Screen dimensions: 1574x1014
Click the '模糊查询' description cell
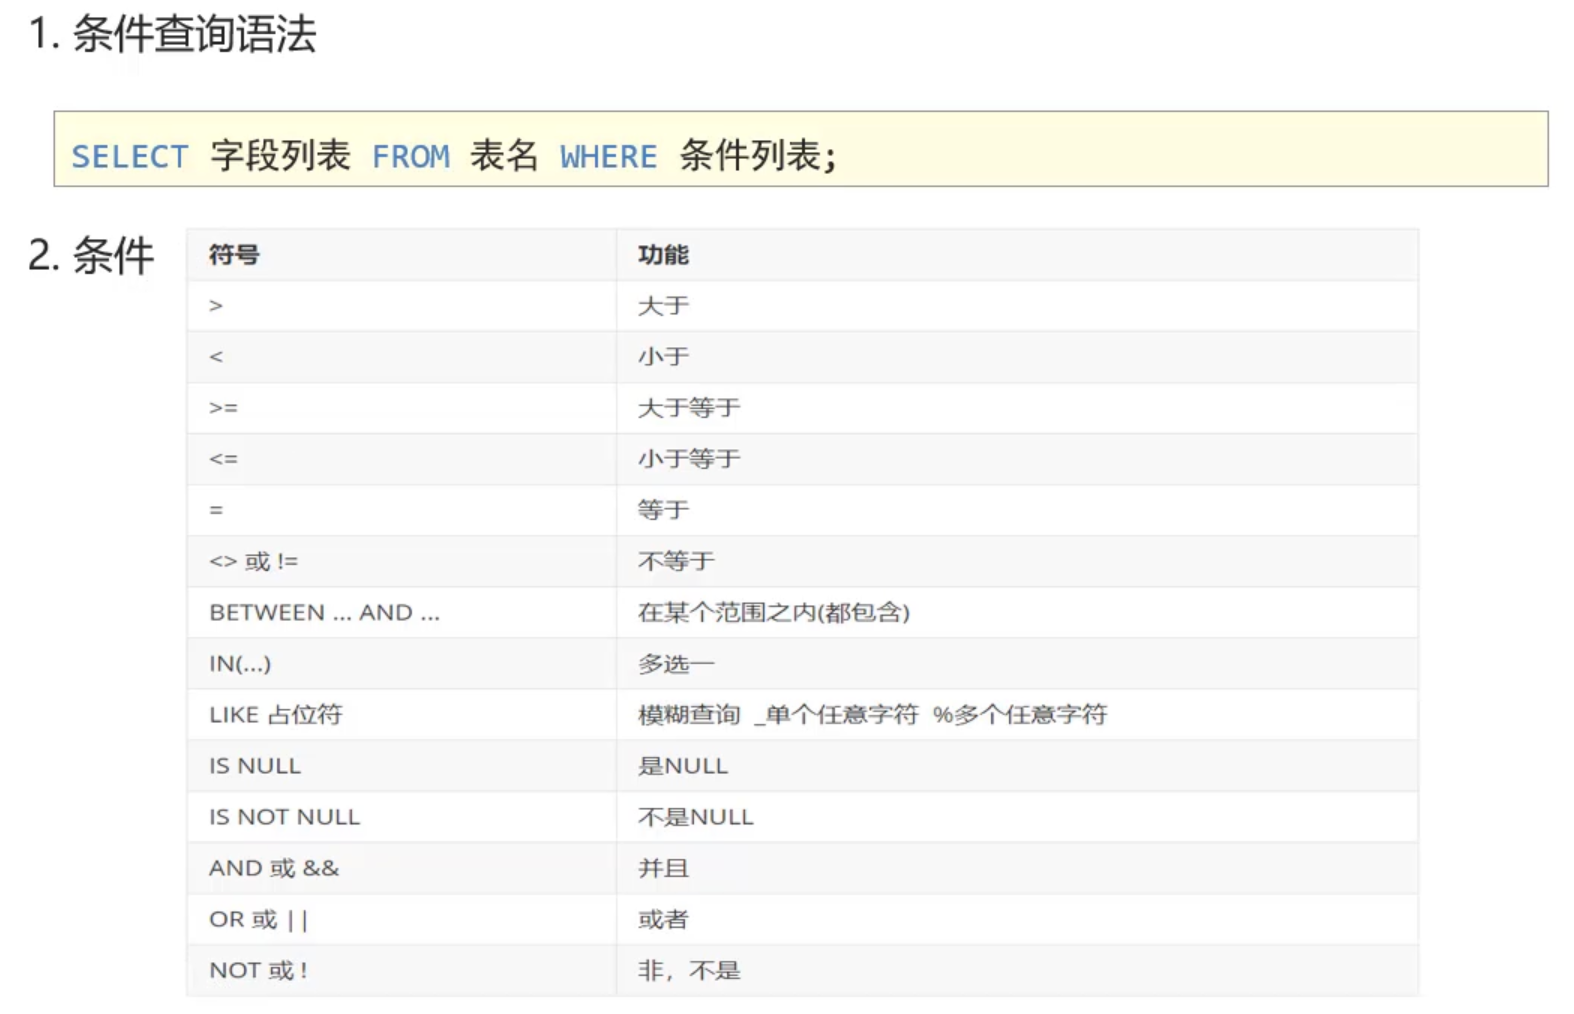1017,714
